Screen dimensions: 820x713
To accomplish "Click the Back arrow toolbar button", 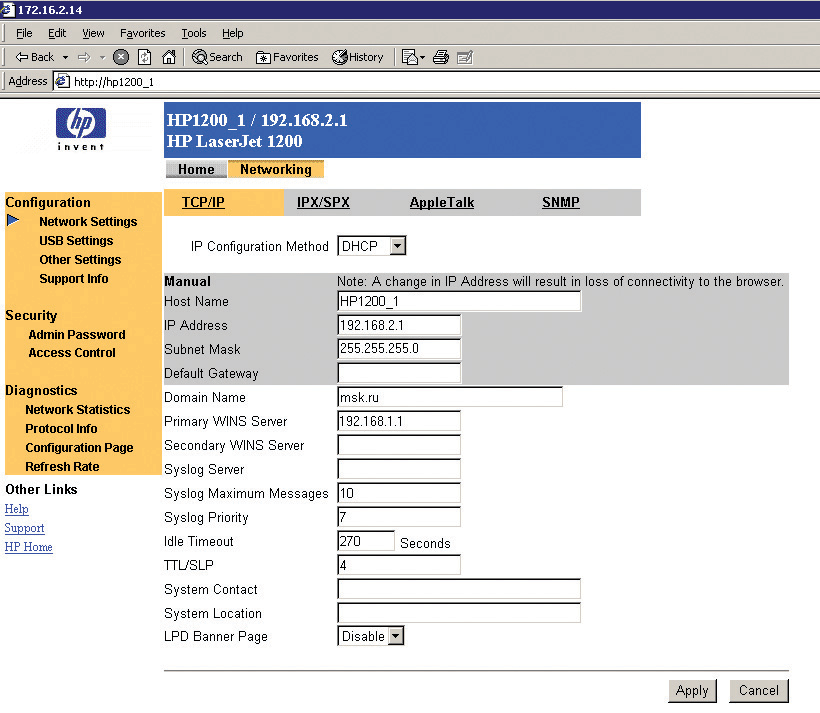I will 35,57.
